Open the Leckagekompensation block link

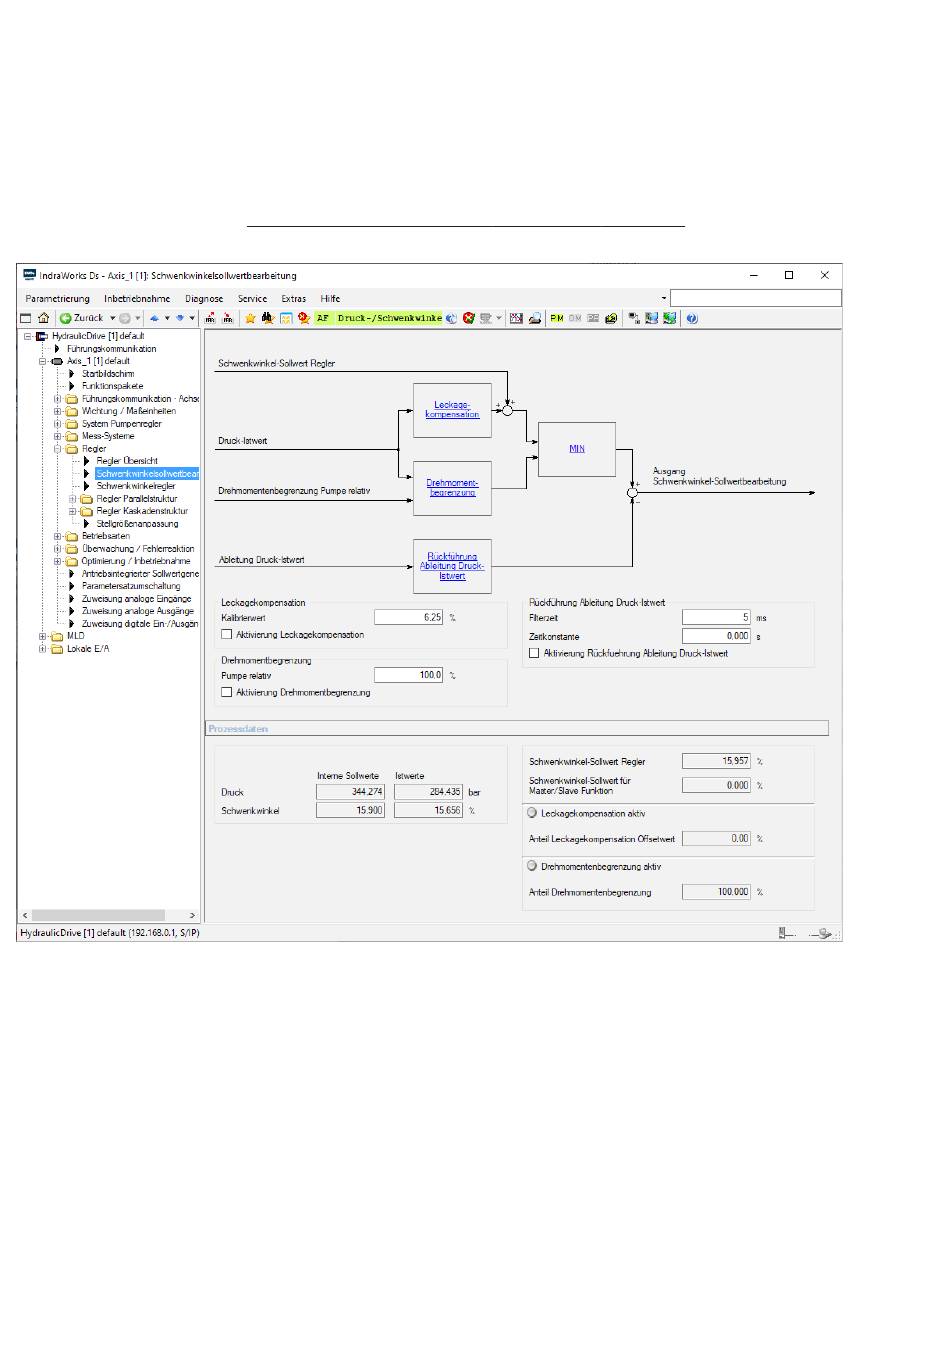(452, 409)
